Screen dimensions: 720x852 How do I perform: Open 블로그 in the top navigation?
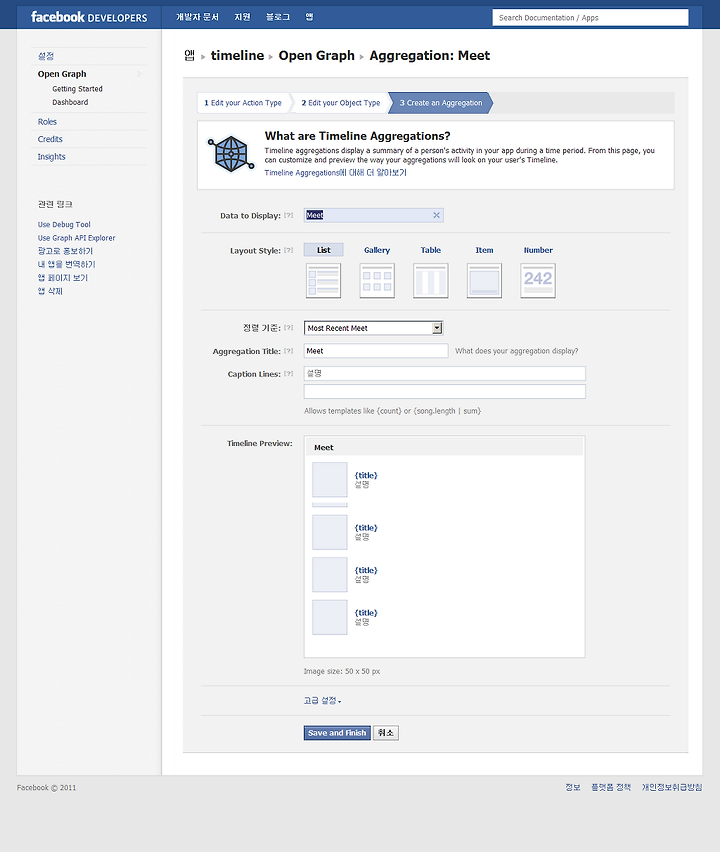[278, 17]
